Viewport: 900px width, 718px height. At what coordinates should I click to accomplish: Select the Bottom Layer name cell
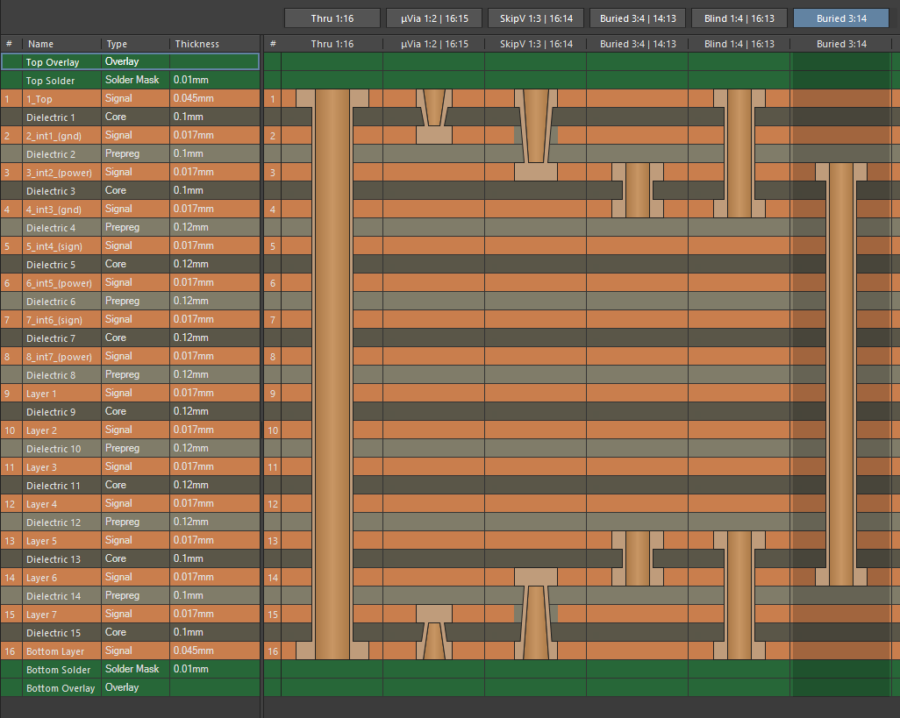coord(56,651)
